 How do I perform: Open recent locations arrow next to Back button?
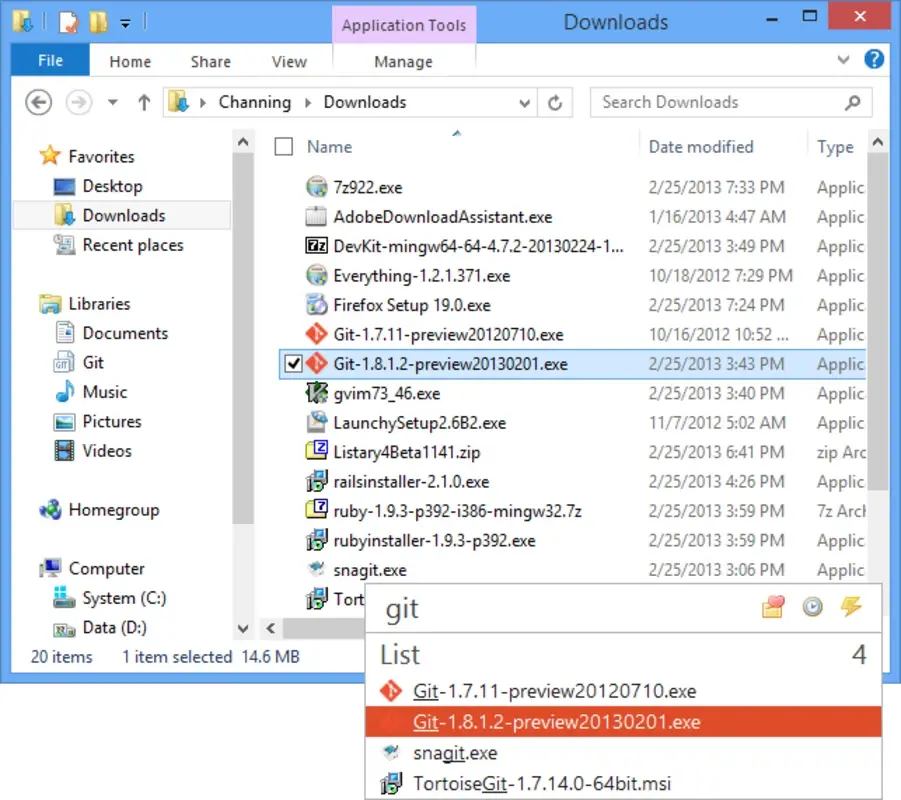click(112, 101)
